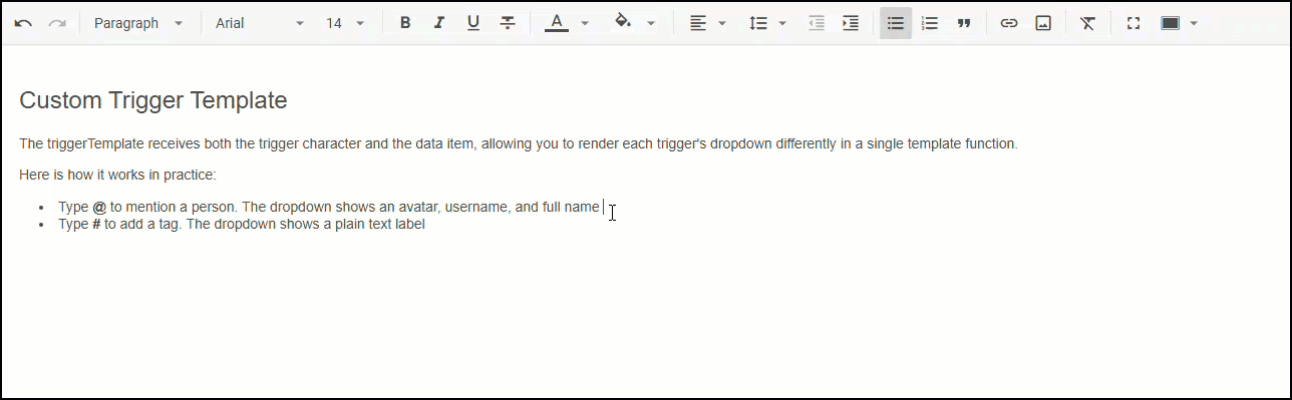The width and height of the screenshot is (1292, 400).
Task: Toggle italic formatting
Action: coord(439,23)
